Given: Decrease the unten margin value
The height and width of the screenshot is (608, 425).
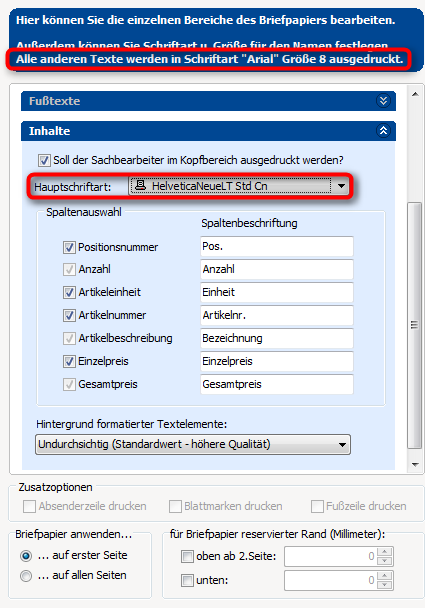Looking at the screenshot, I should pyautogui.click(x=384, y=585).
